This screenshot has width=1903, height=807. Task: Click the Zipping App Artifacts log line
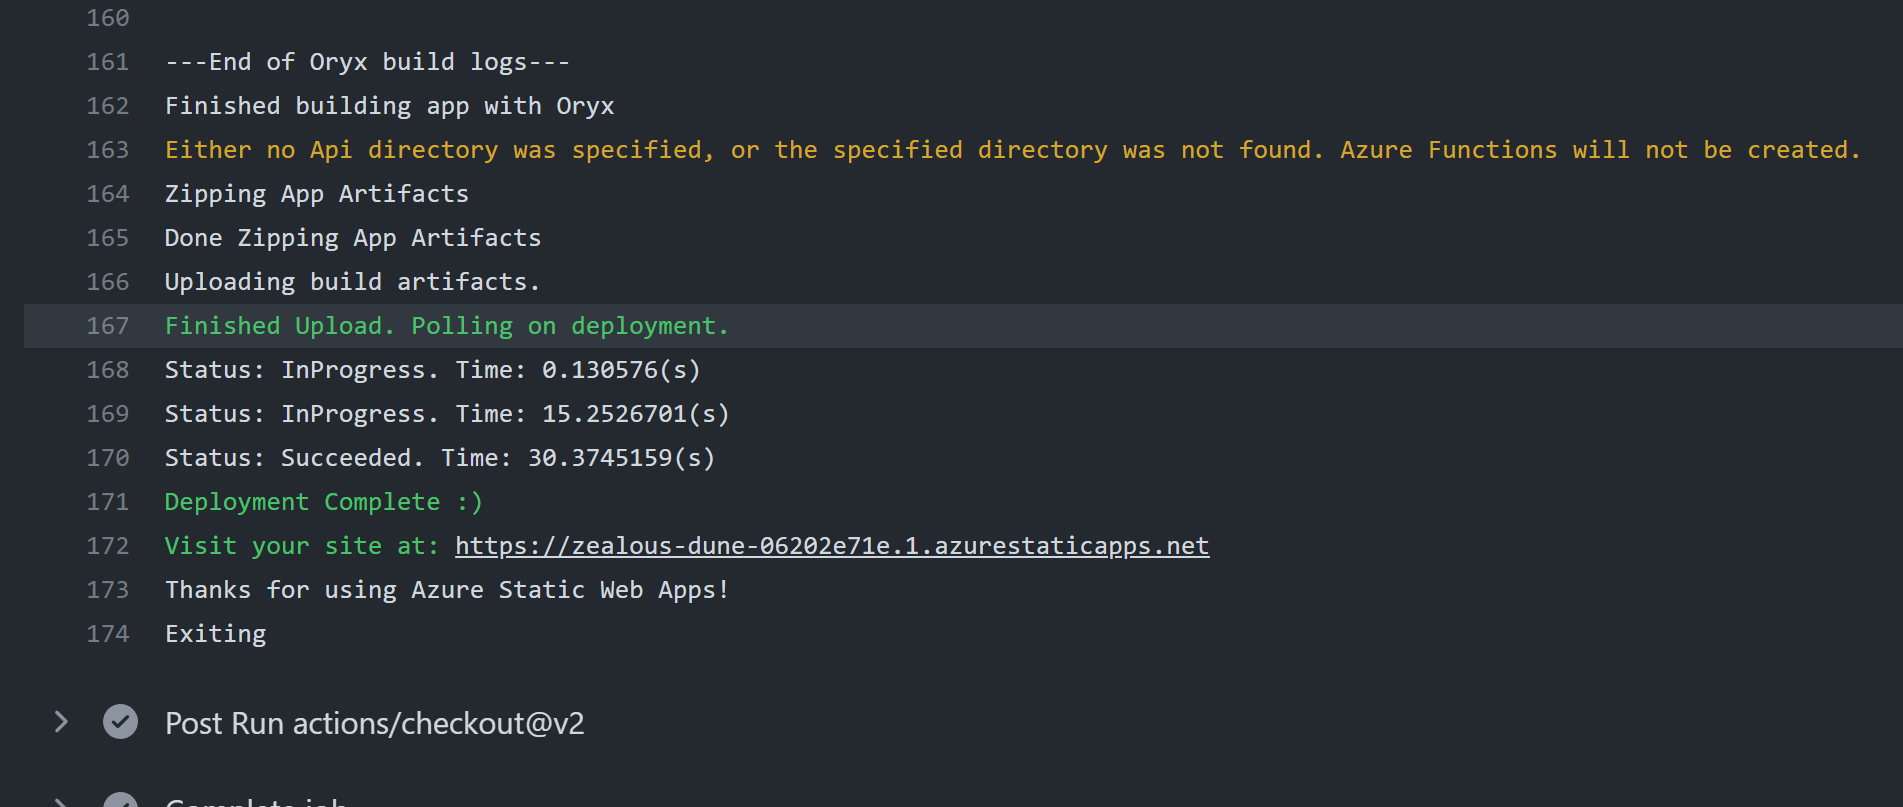(x=317, y=193)
